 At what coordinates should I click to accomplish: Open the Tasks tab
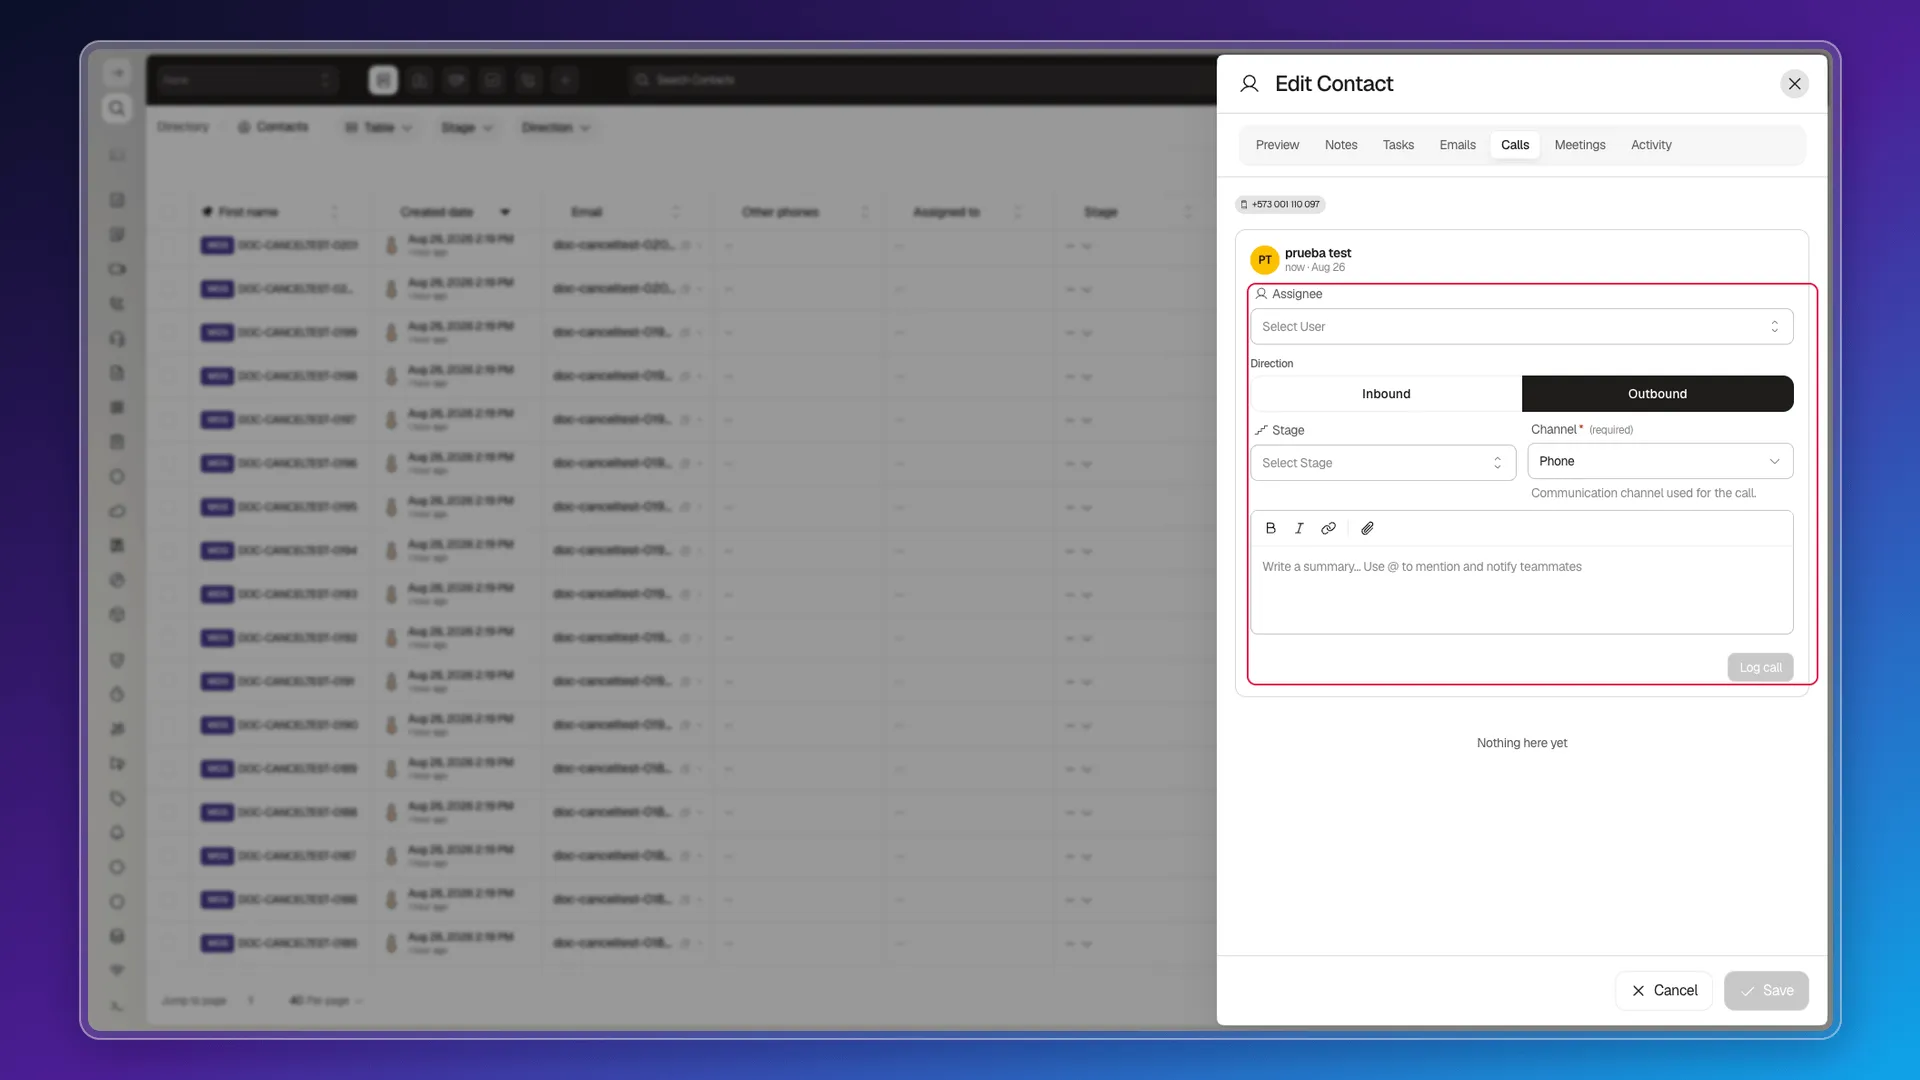(1398, 145)
